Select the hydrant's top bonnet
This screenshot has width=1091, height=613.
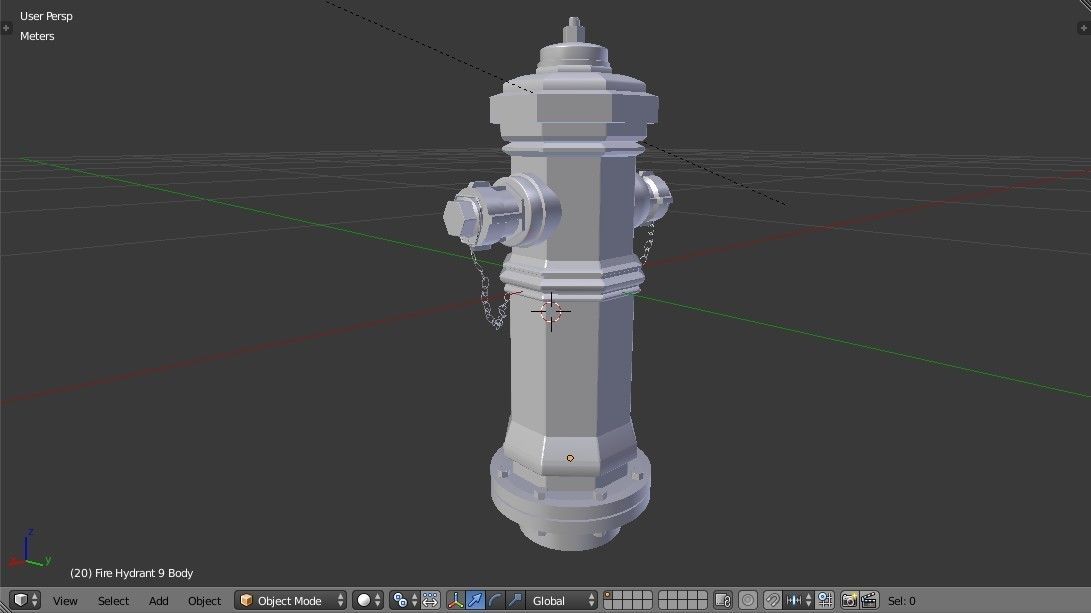click(574, 83)
